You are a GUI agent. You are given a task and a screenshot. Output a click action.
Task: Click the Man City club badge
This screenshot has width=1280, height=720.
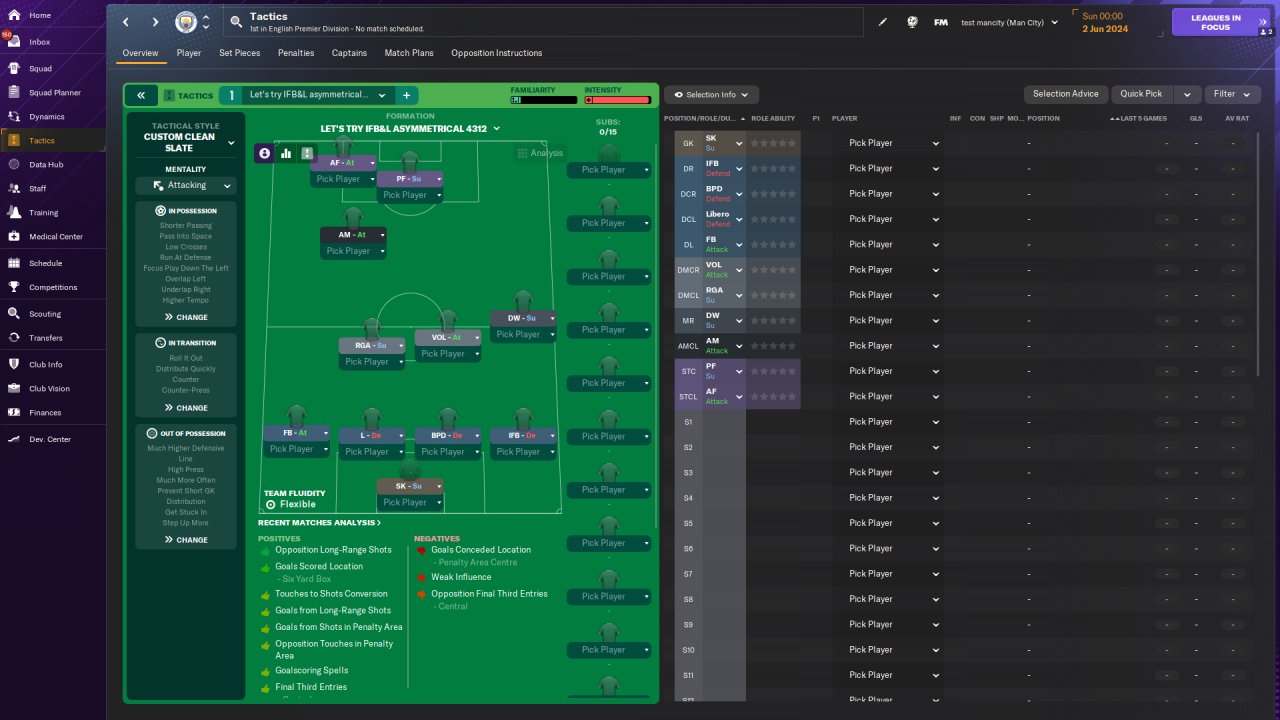(x=186, y=22)
